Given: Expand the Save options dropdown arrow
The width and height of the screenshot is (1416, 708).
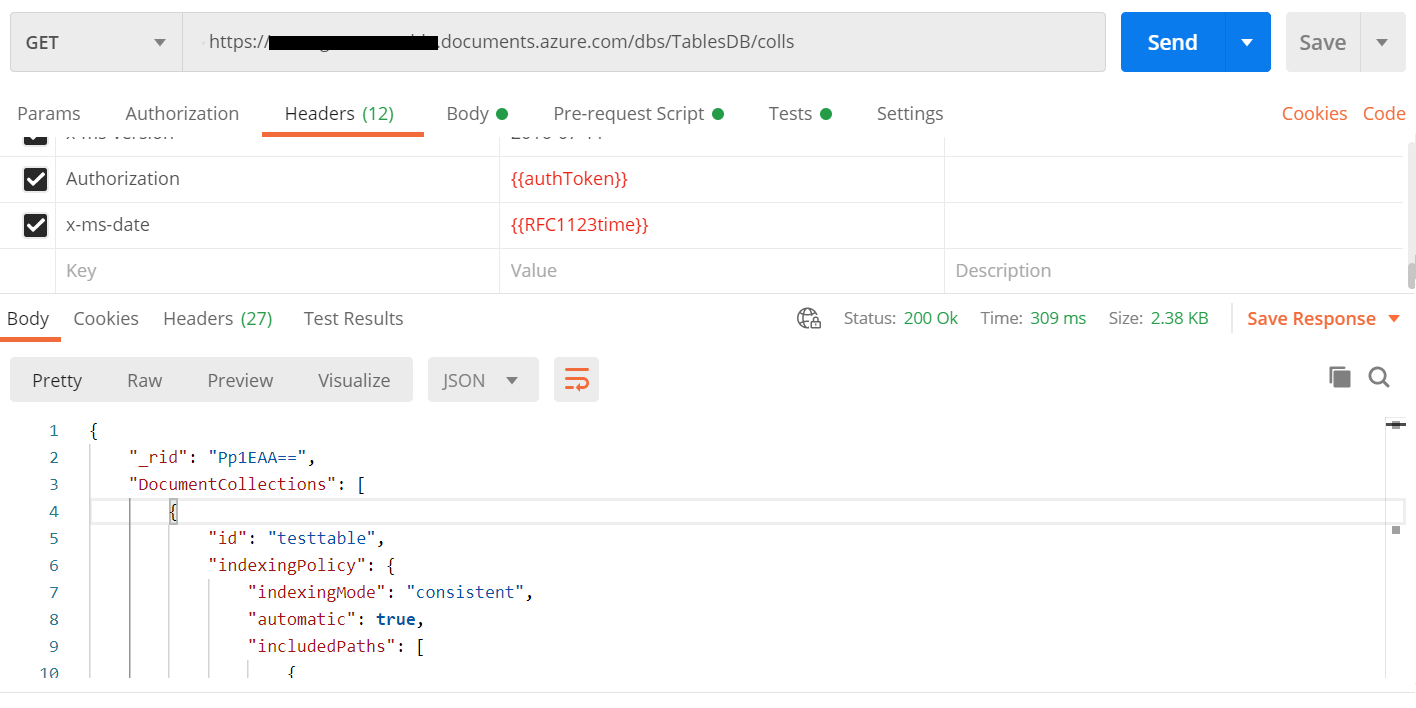Looking at the screenshot, I should [x=1383, y=42].
